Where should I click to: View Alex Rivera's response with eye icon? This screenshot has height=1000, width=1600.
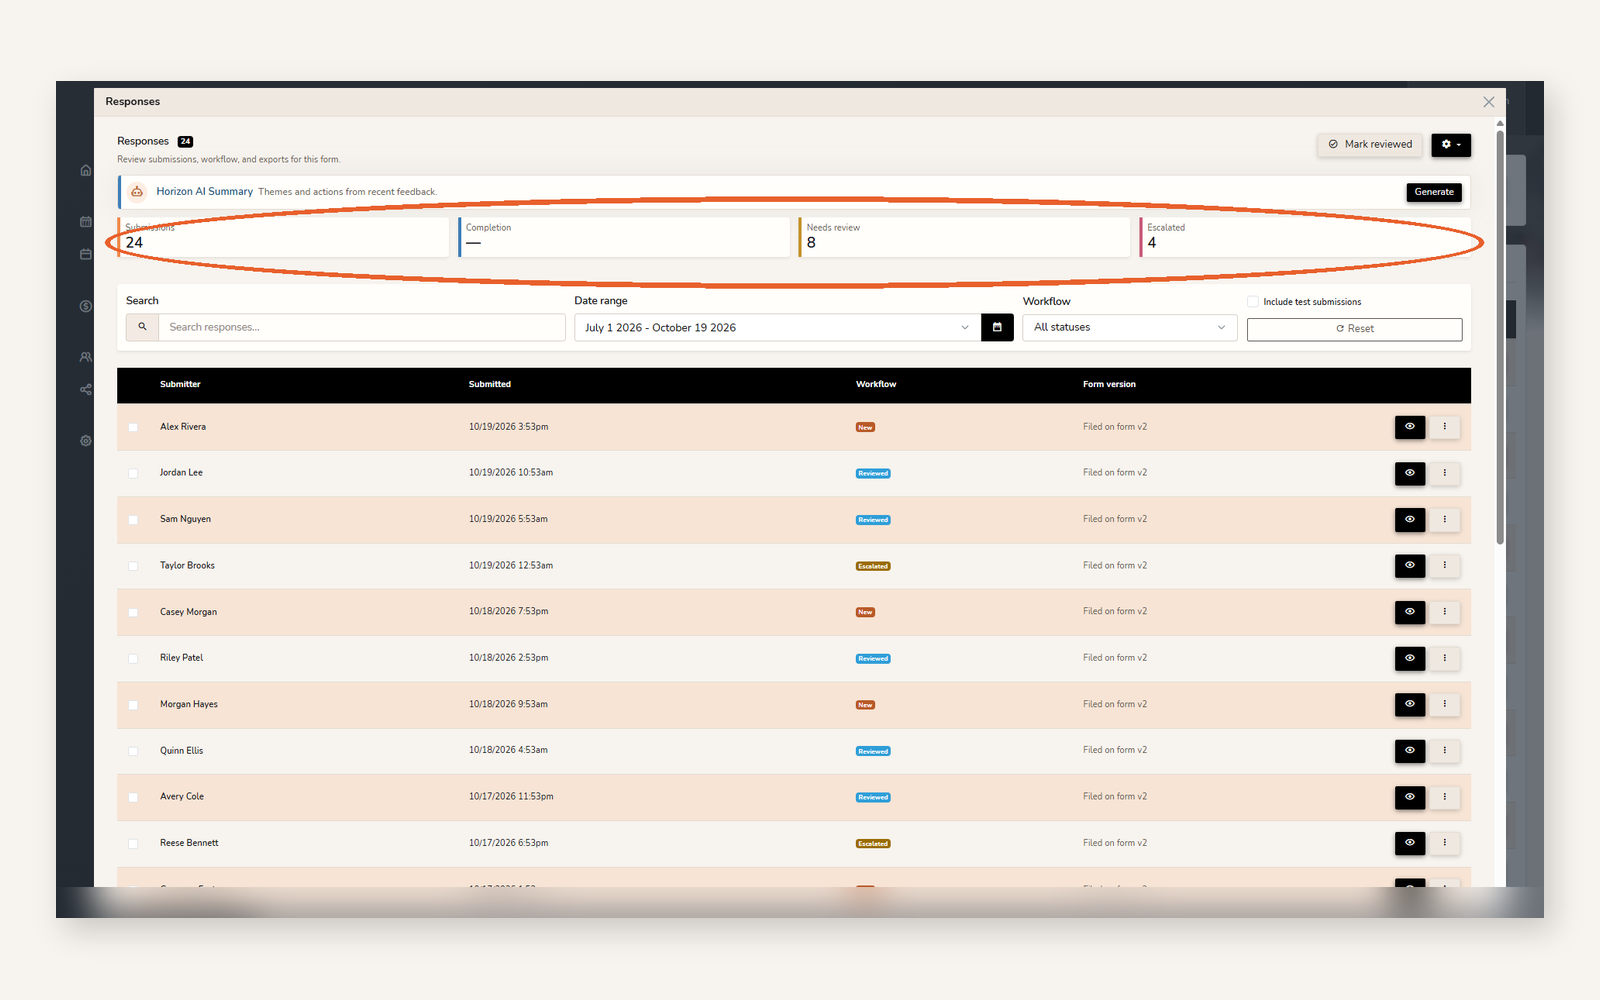pyautogui.click(x=1410, y=427)
